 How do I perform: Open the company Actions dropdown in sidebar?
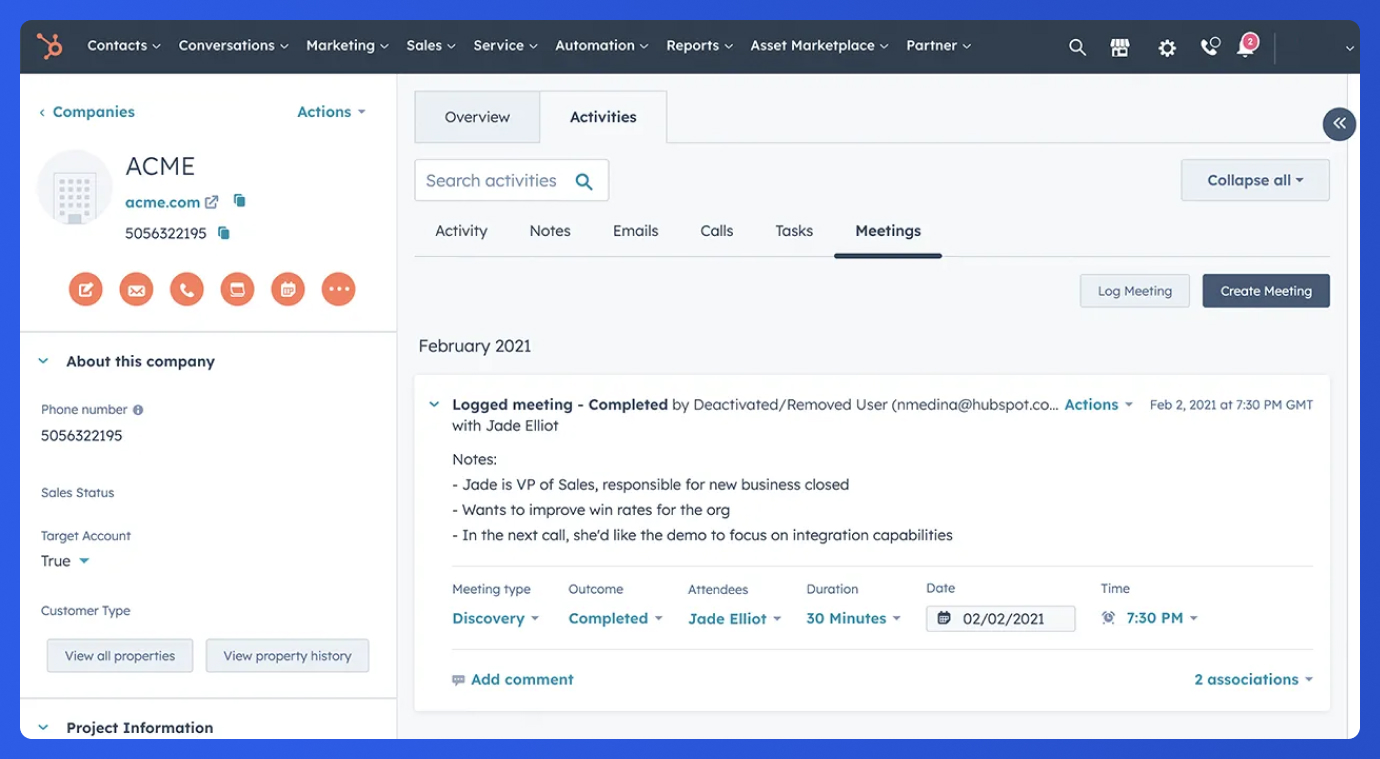(331, 112)
